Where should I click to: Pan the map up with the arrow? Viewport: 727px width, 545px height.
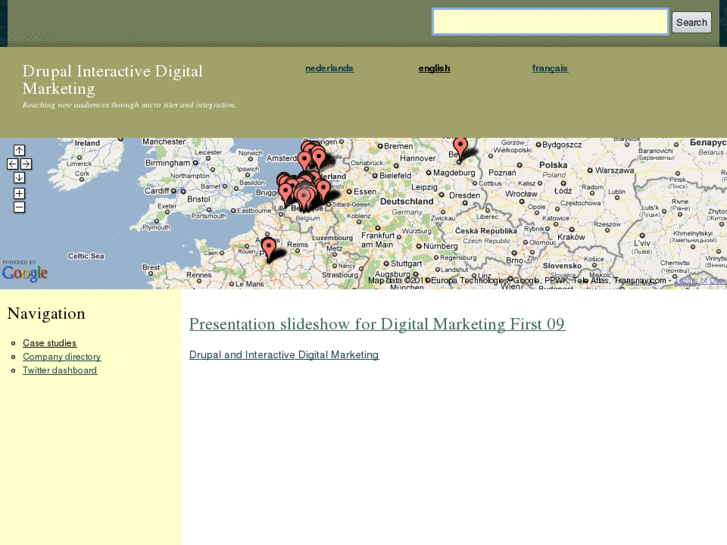click(x=19, y=150)
